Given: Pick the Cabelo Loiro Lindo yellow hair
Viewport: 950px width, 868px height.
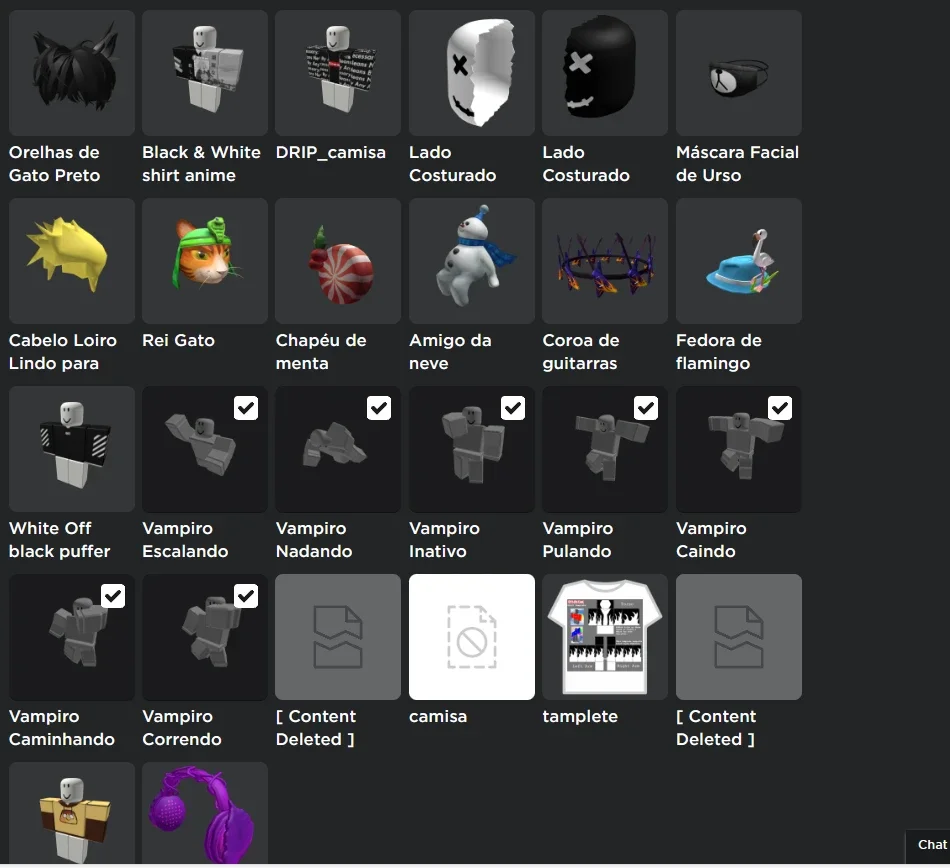Looking at the screenshot, I should coord(71,261).
